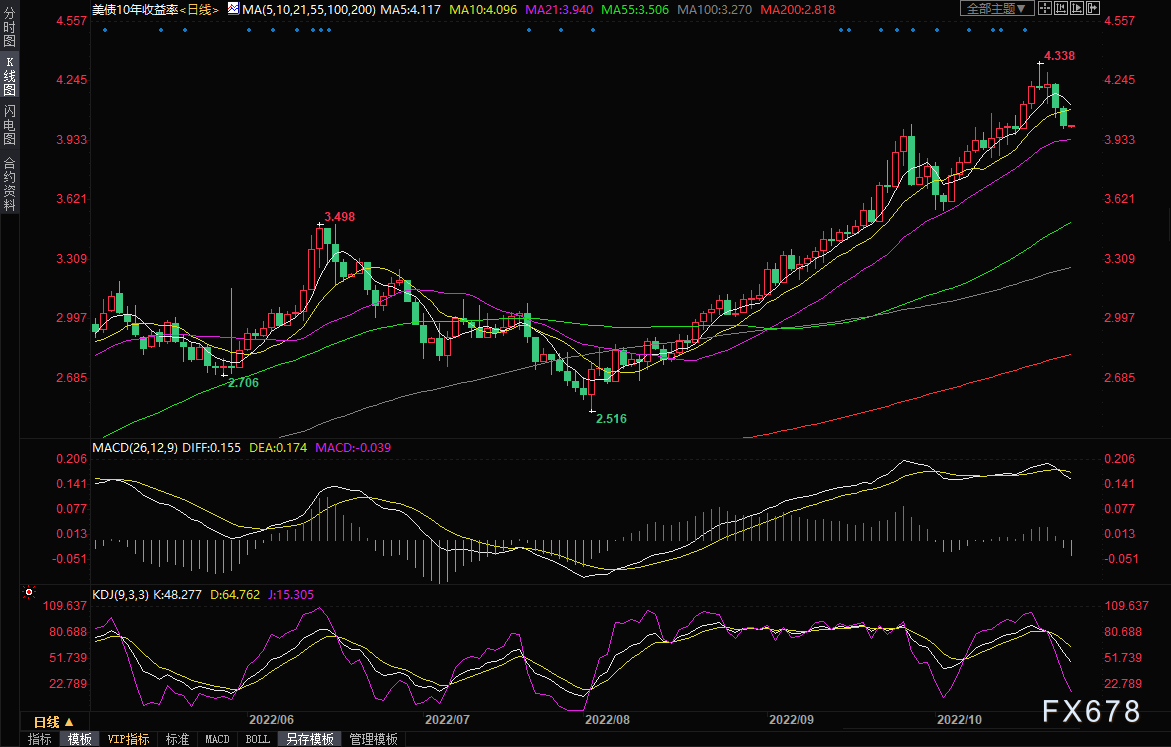1171x747 pixels.
Task: Open 管理模板 template manager
Action: pyautogui.click(x=373, y=739)
